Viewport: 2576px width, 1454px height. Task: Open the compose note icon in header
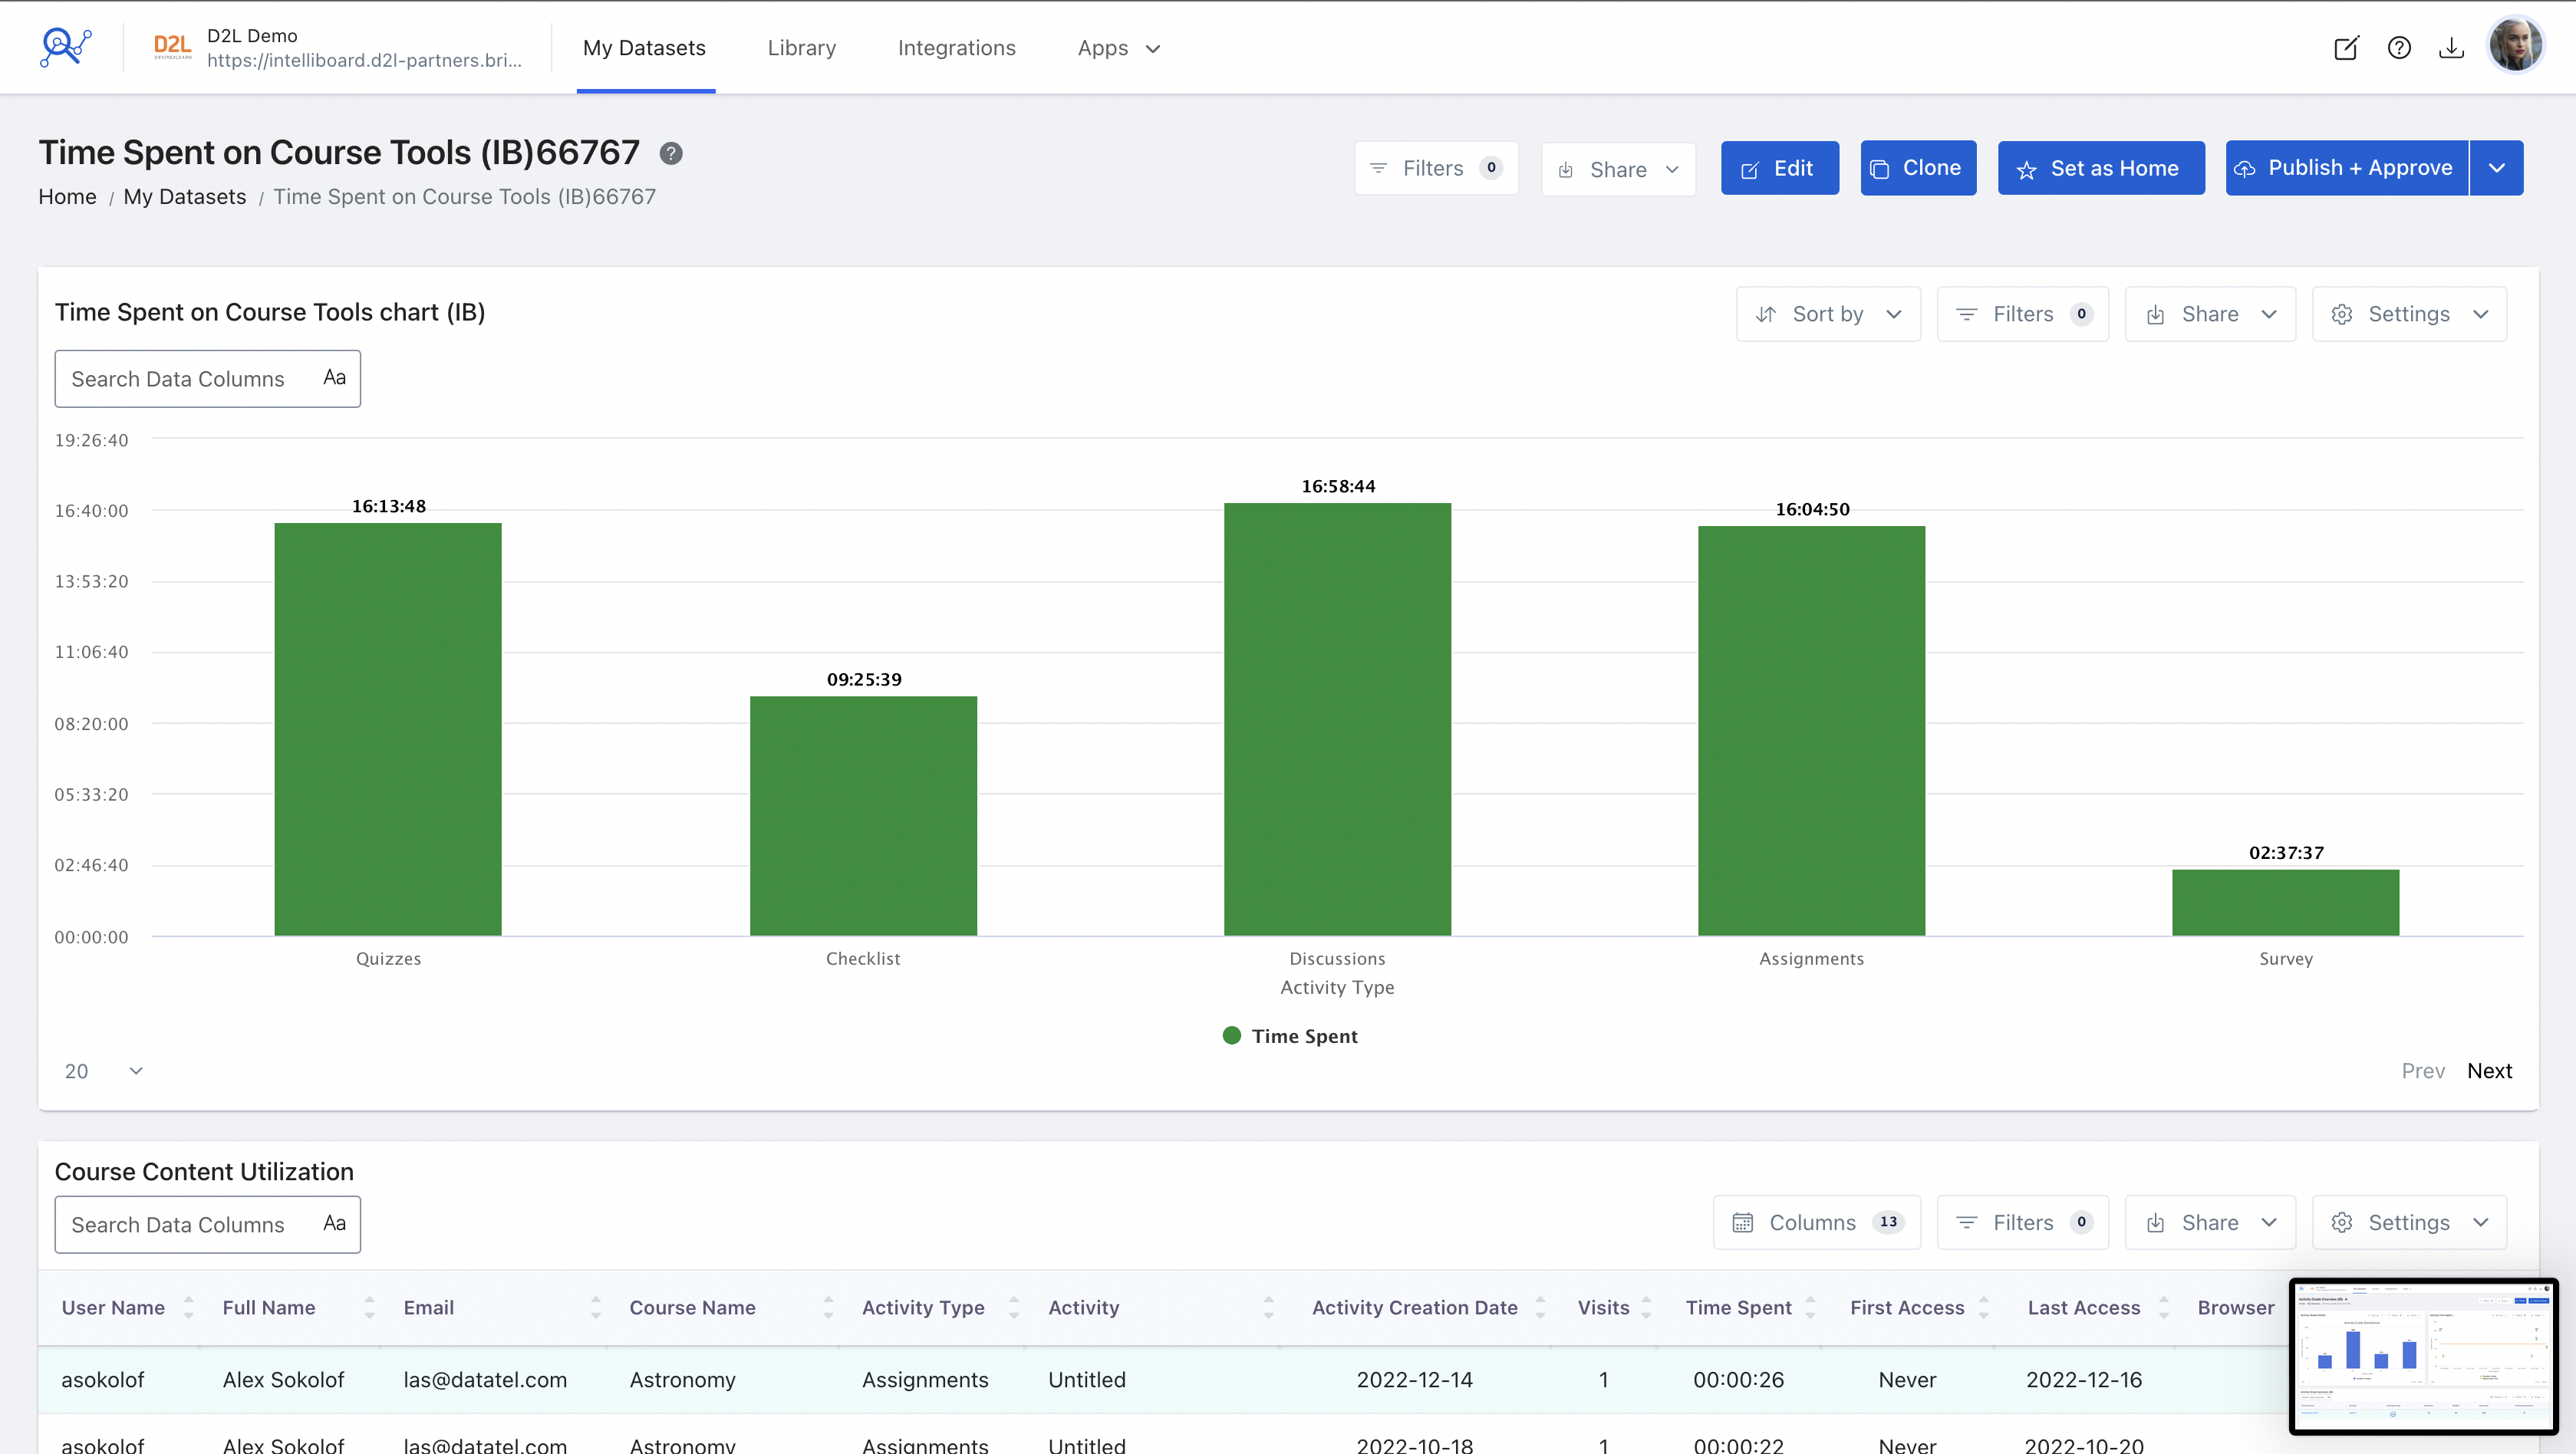click(x=2345, y=48)
